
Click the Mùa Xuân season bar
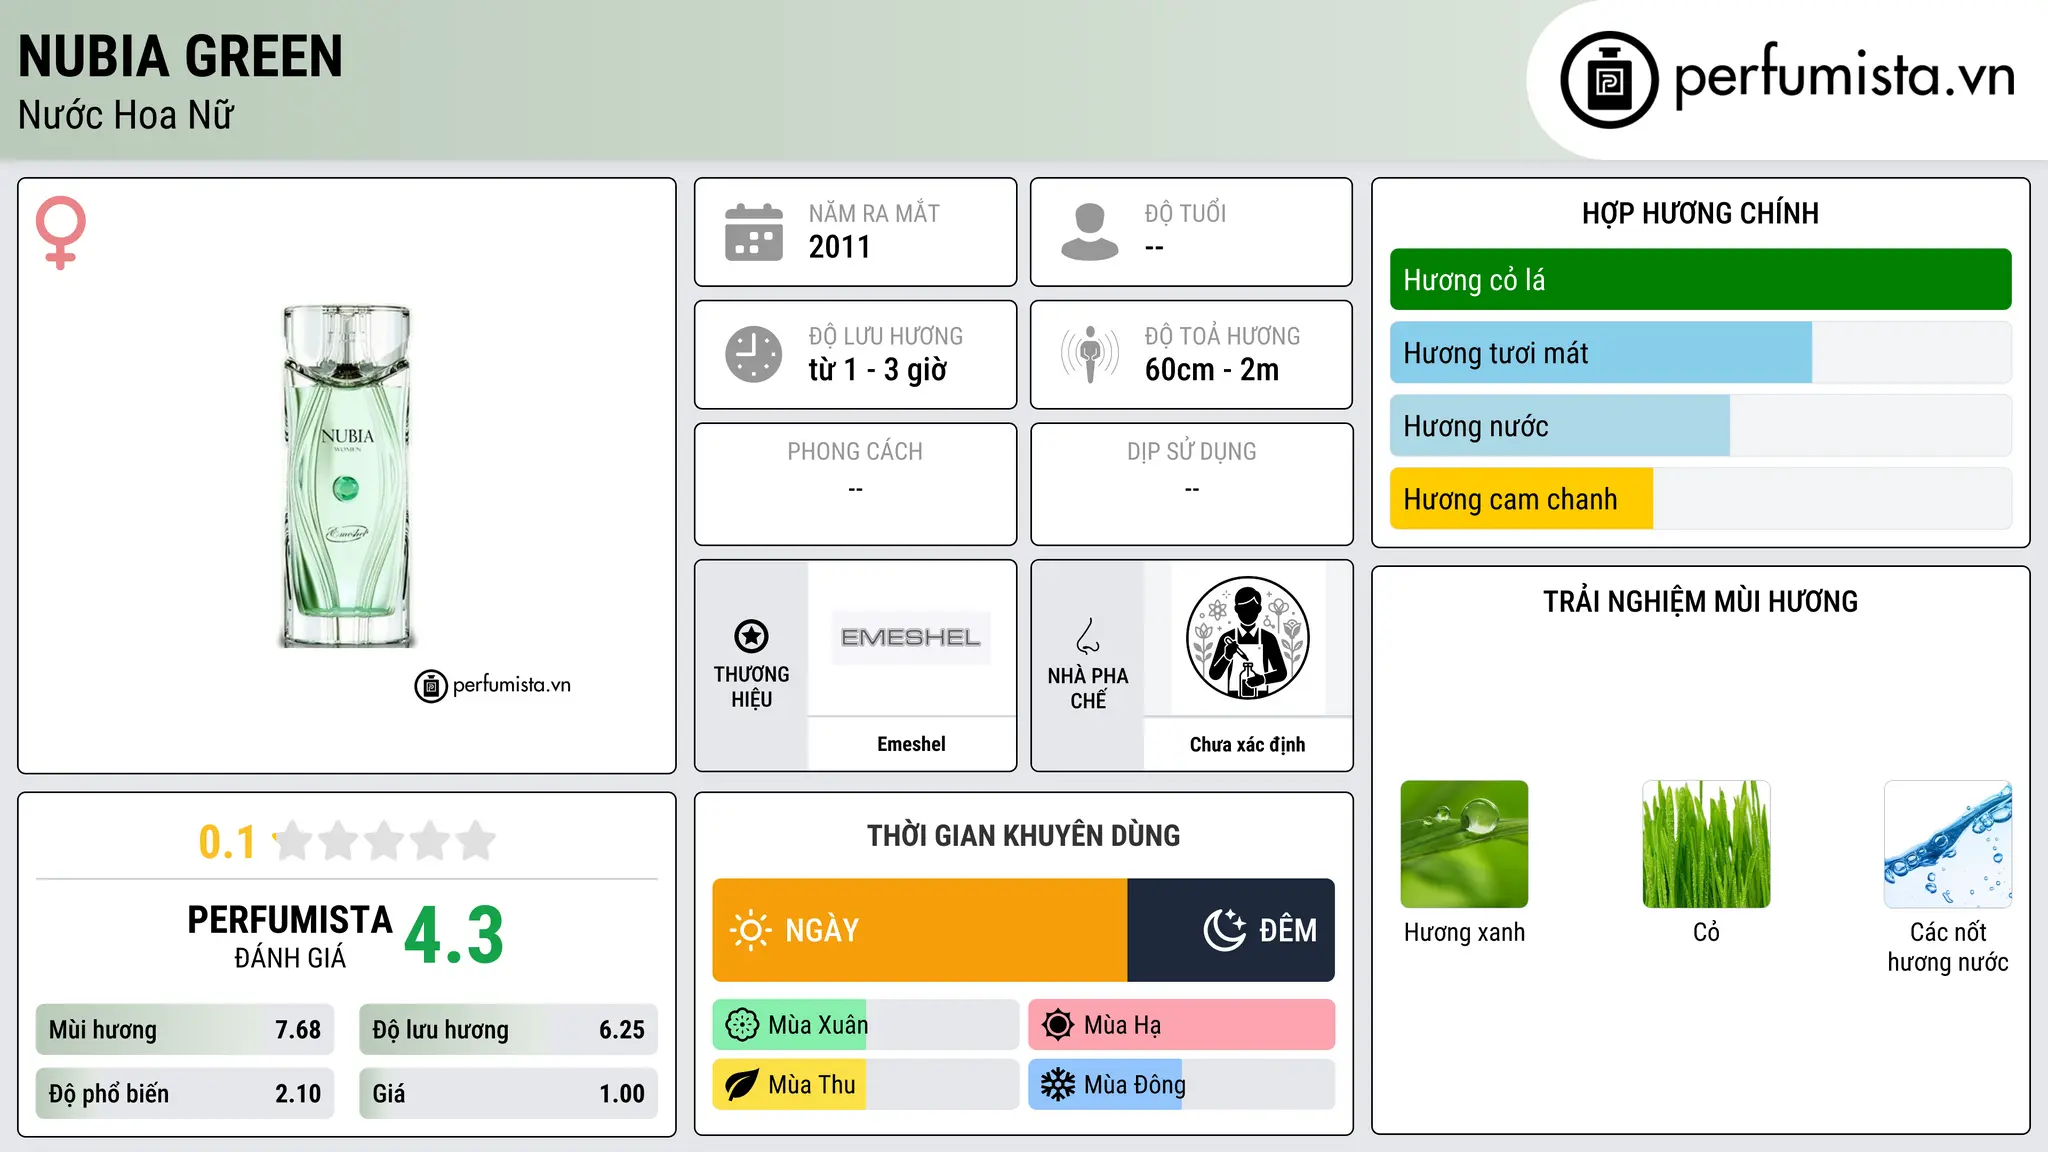(865, 1025)
